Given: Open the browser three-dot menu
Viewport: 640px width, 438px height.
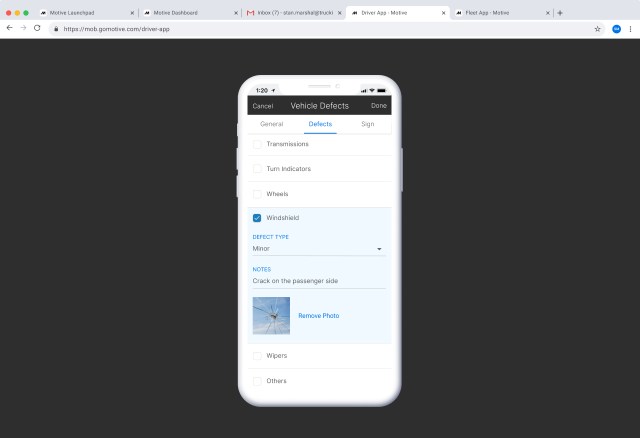Looking at the screenshot, I should 631,29.
